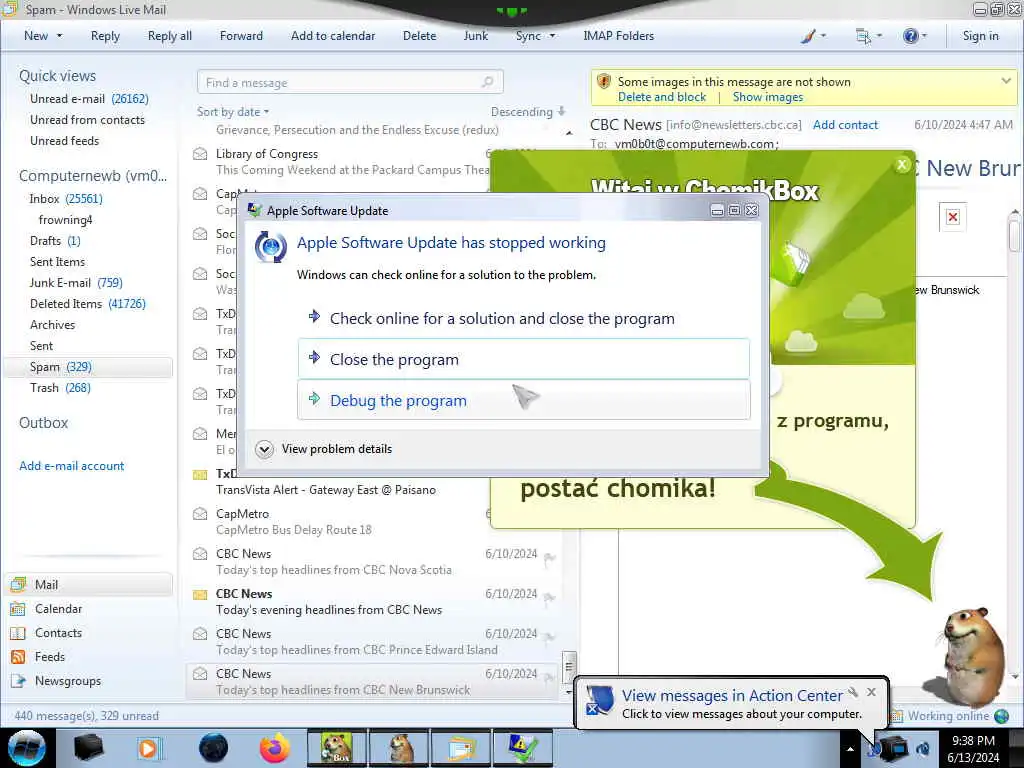Open the Sync dropdown arrow
Image resolution: width=1024 pixels, height=768 pixels.
click(x=552, y=36)
